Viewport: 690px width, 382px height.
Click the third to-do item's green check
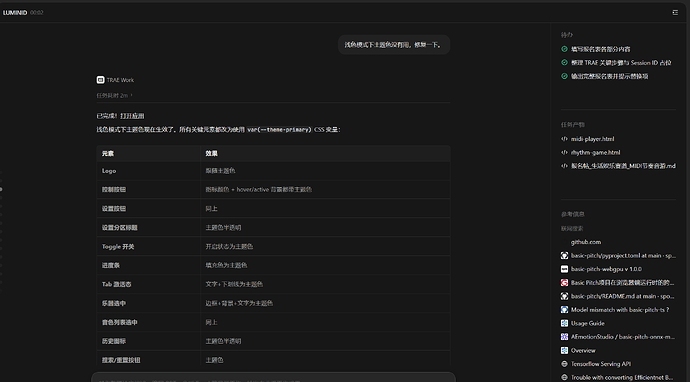point(564,76)
